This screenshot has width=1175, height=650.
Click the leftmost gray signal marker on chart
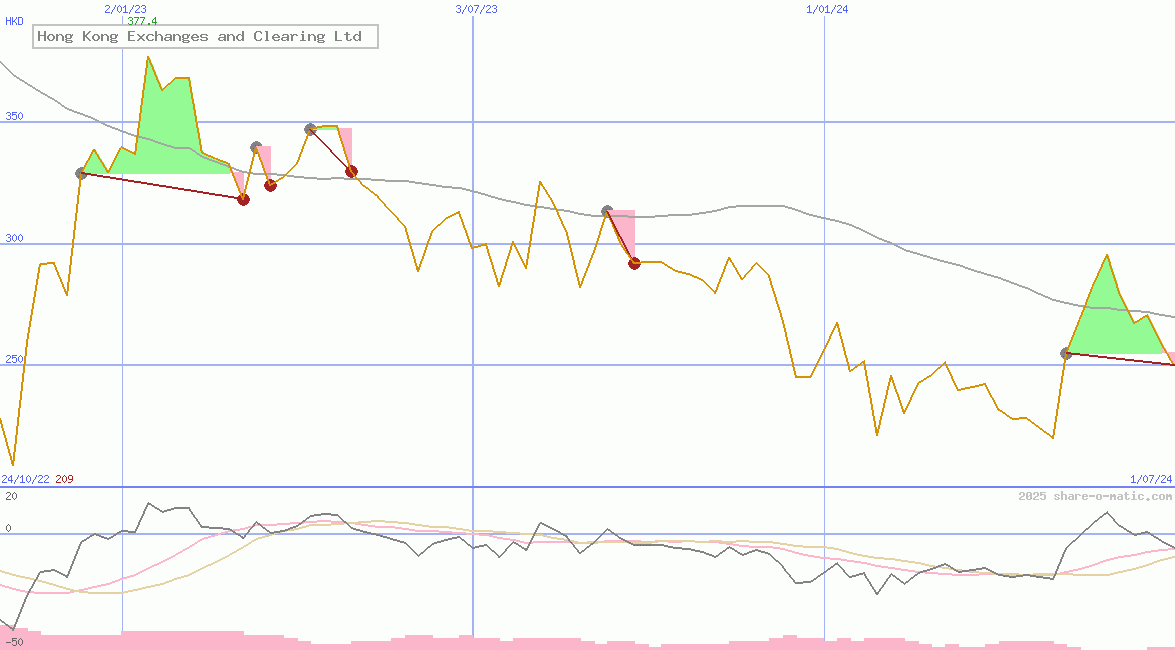point(81,173)
